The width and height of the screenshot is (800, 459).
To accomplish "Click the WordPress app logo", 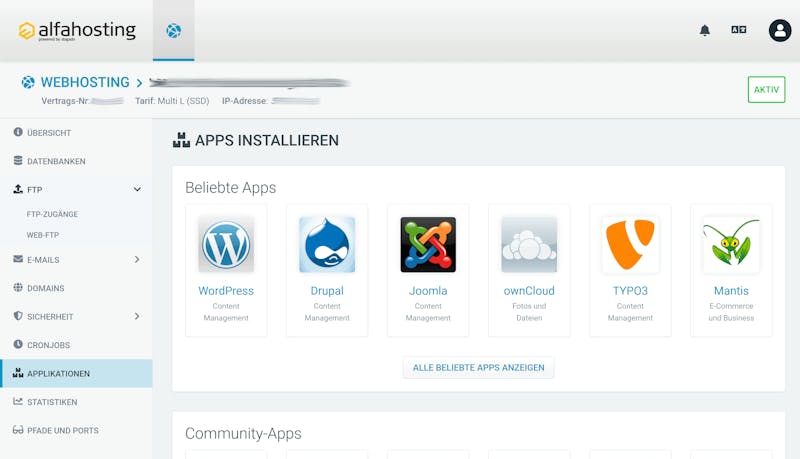I will point(226,245).
